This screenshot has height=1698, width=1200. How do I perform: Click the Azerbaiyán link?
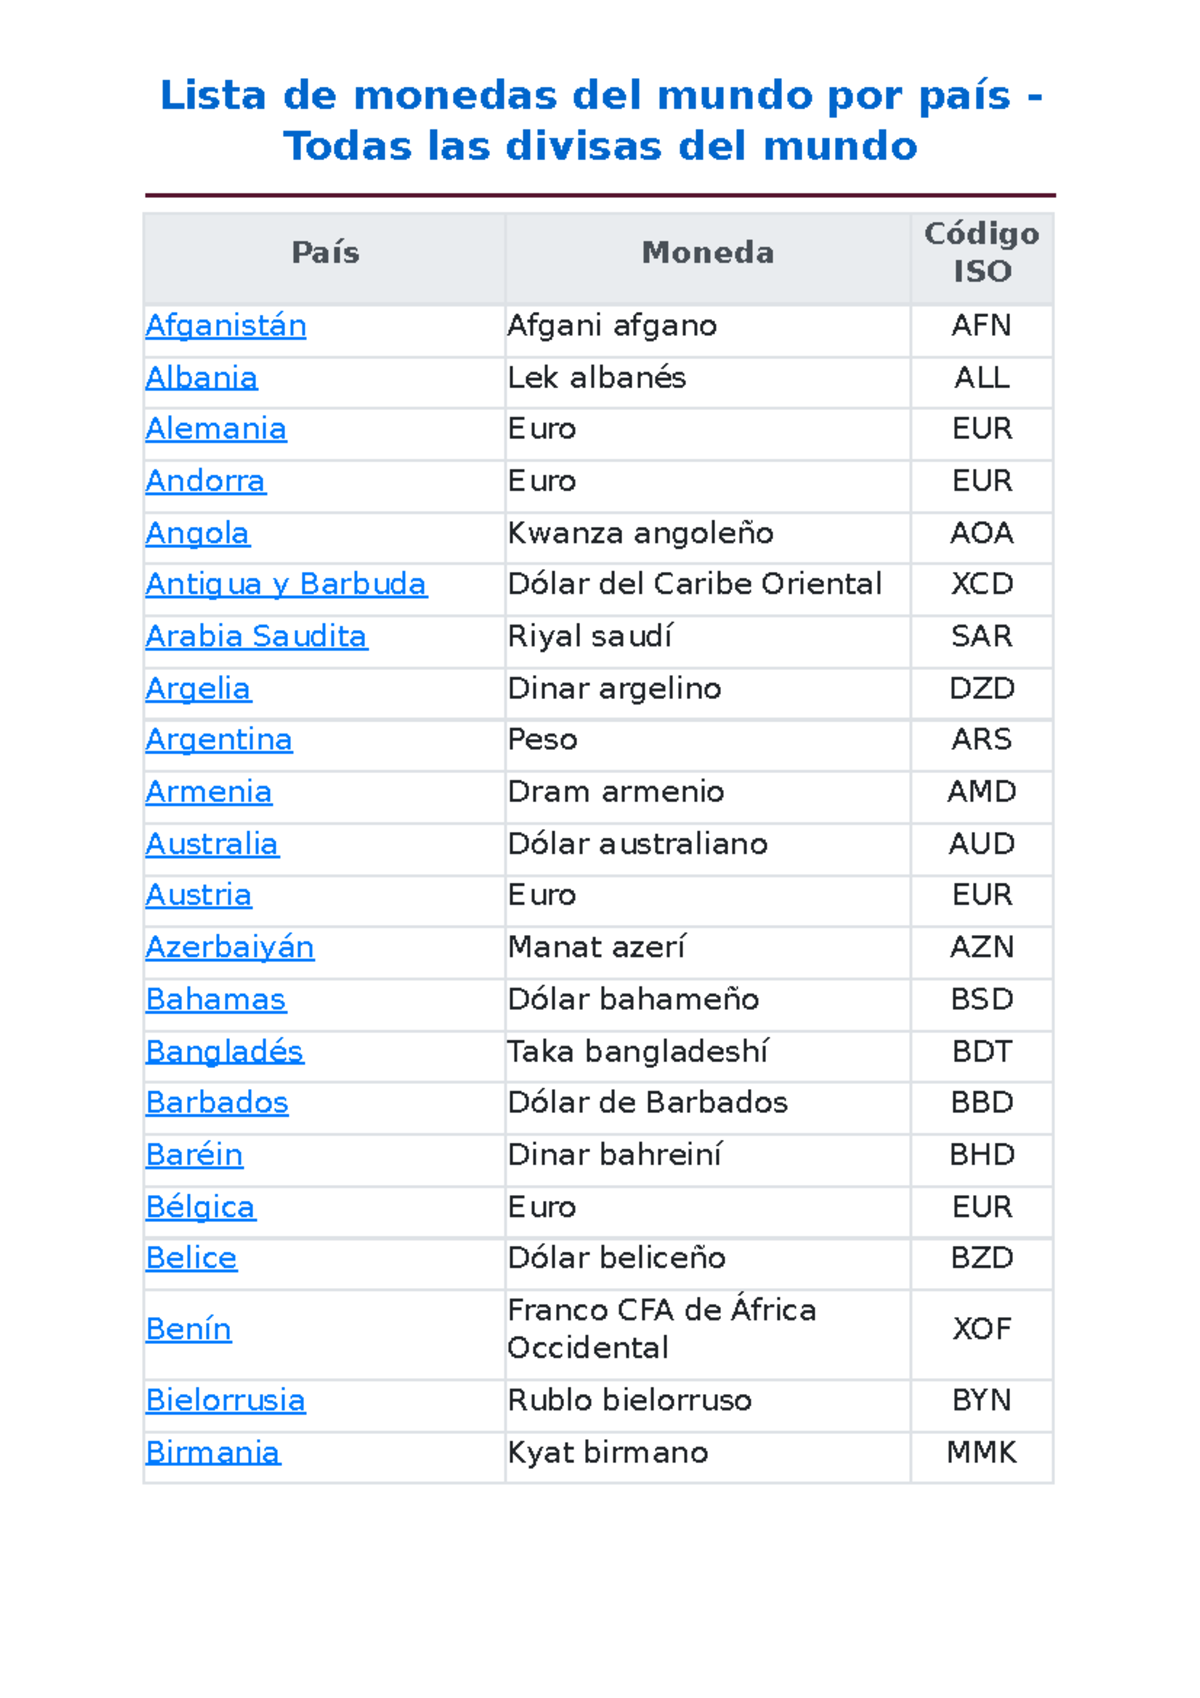coord(230,947)
